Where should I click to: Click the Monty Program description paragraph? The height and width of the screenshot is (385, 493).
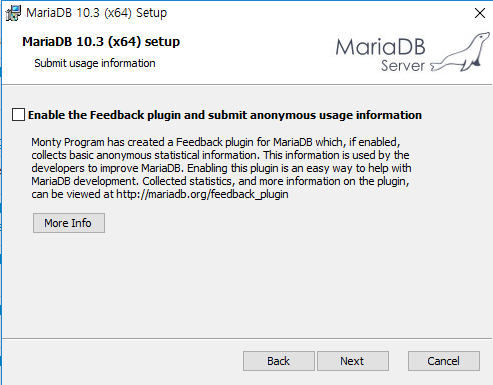coord(221,168)
